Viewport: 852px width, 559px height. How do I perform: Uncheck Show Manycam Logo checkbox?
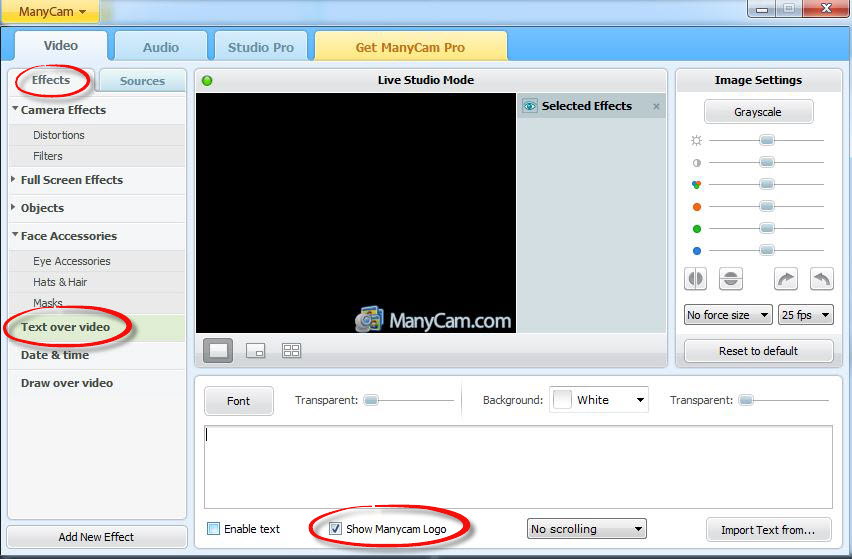(335, 529)
